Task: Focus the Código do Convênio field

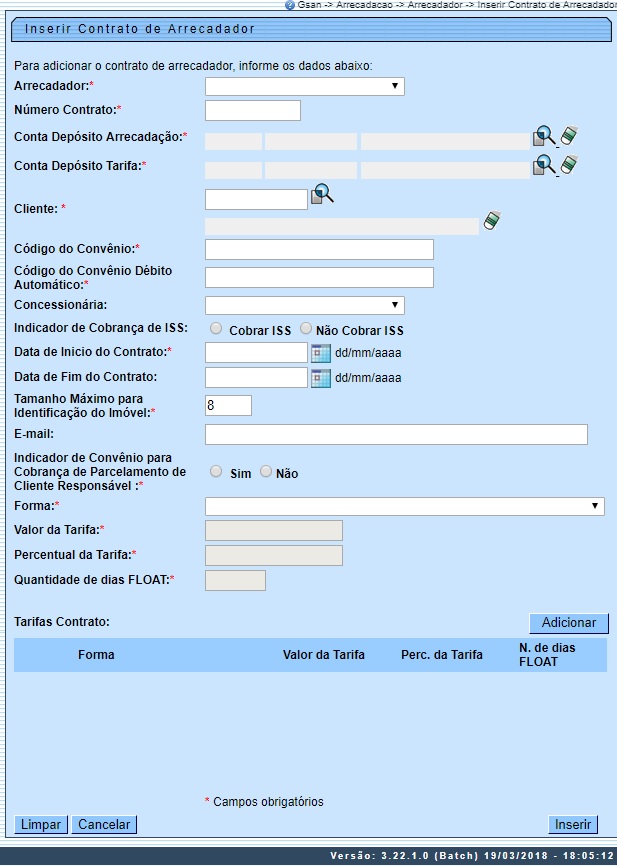Action: [319, 249]
